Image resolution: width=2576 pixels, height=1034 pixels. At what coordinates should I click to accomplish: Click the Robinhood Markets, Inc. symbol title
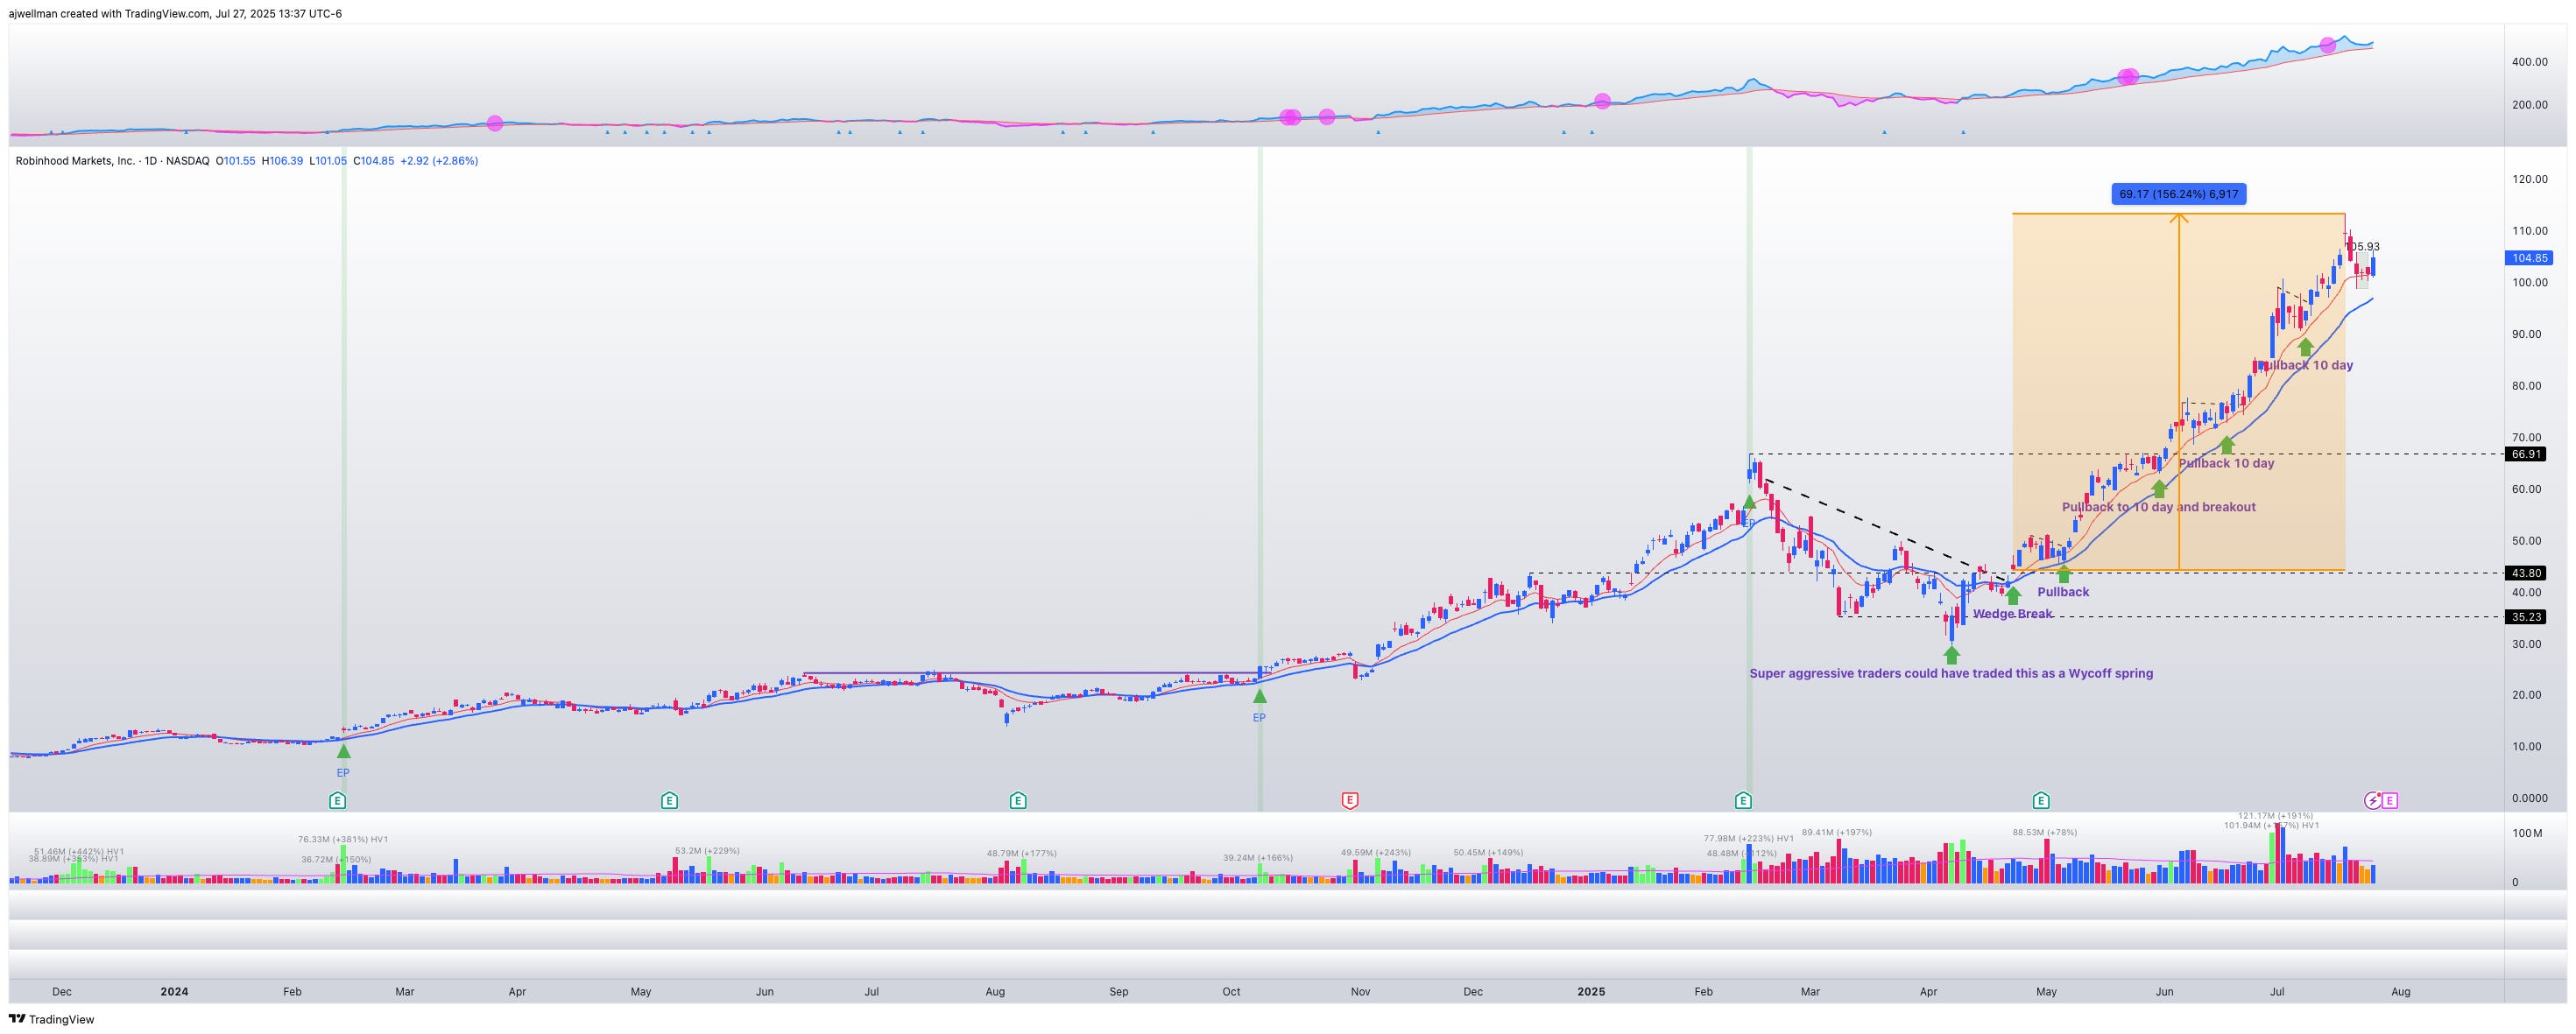74,161
